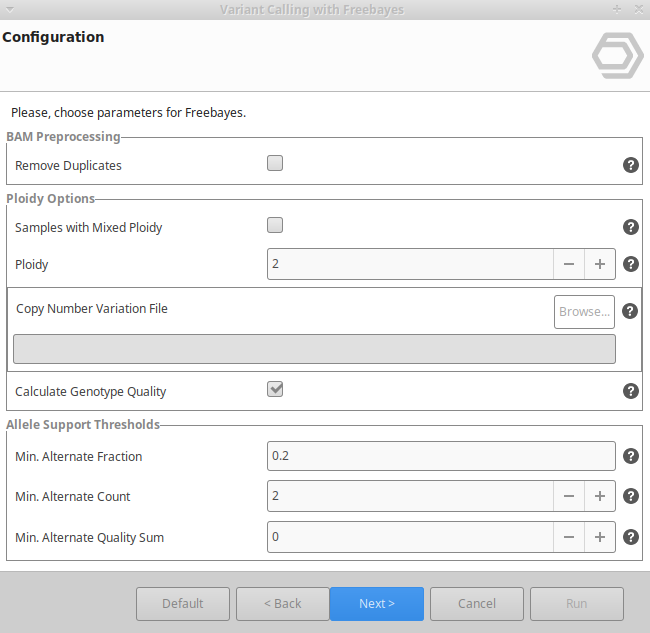Click the Min. Alternate Fraction input field
The image size is (650, 633).
440,456
